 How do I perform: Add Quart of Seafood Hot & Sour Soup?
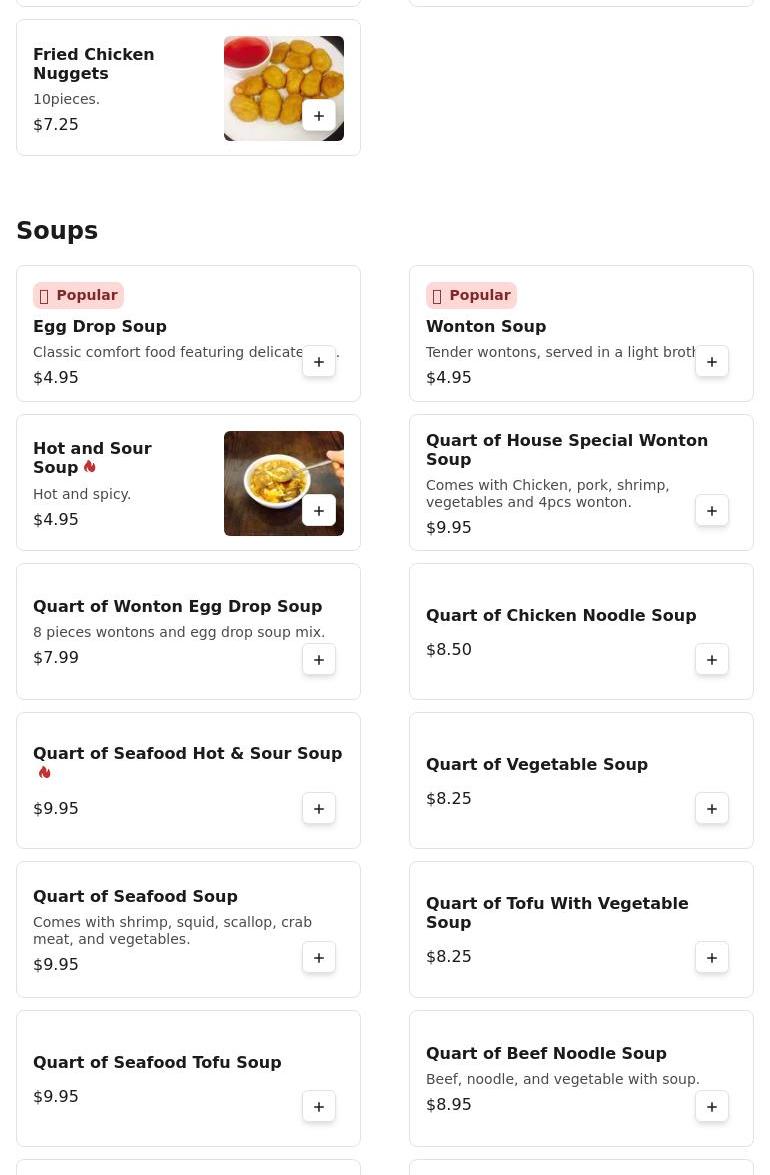pos(318,809)
